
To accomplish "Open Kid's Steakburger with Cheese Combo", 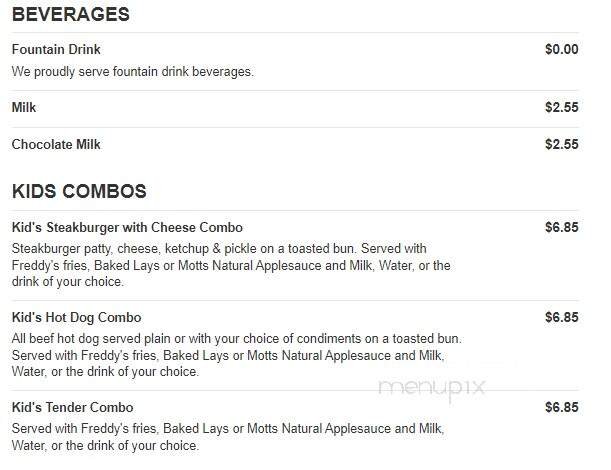I will [127, 227].
